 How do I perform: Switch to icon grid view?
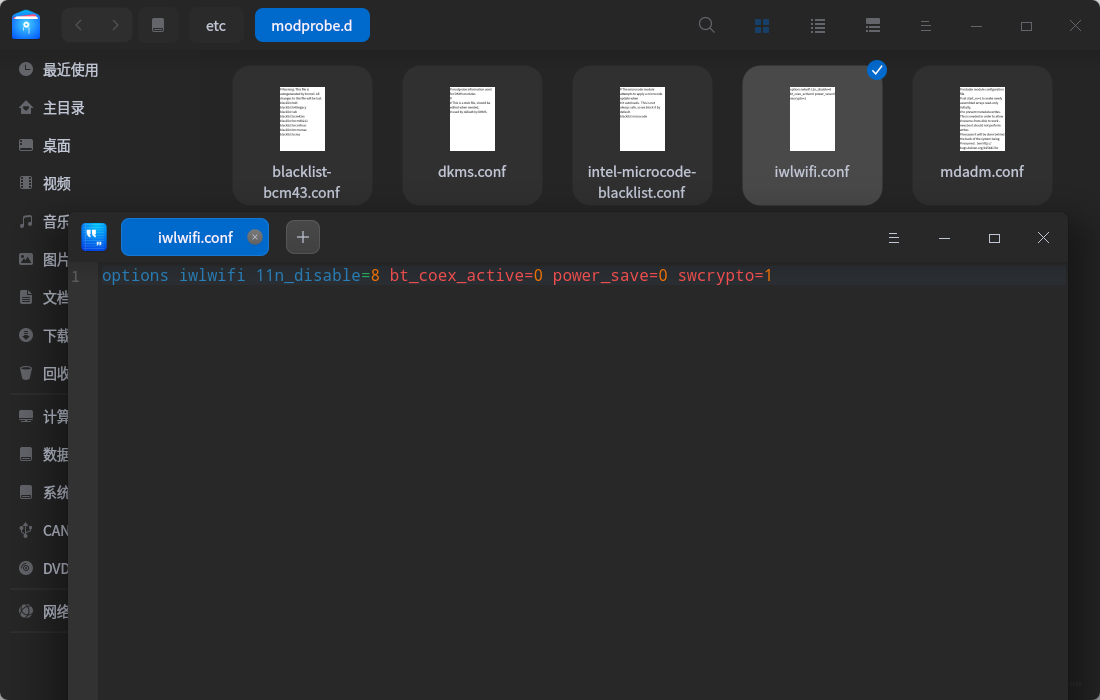click(762, 26)
